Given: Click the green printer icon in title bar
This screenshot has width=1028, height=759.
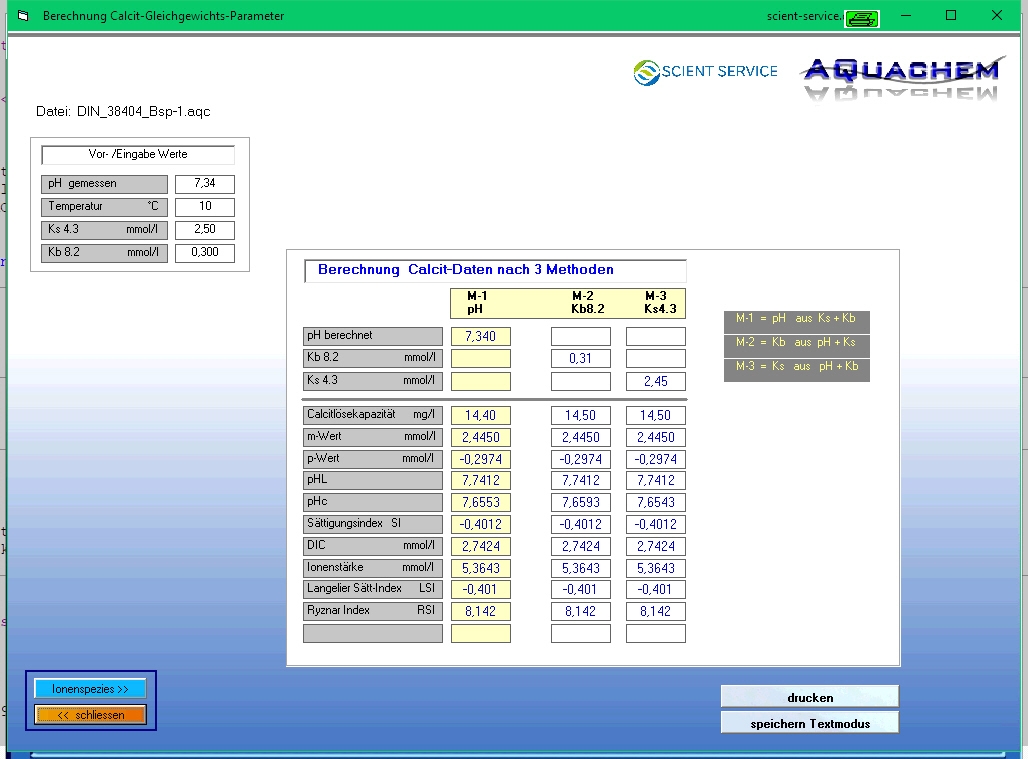Looking at the screenshot, I should [861, 18].
